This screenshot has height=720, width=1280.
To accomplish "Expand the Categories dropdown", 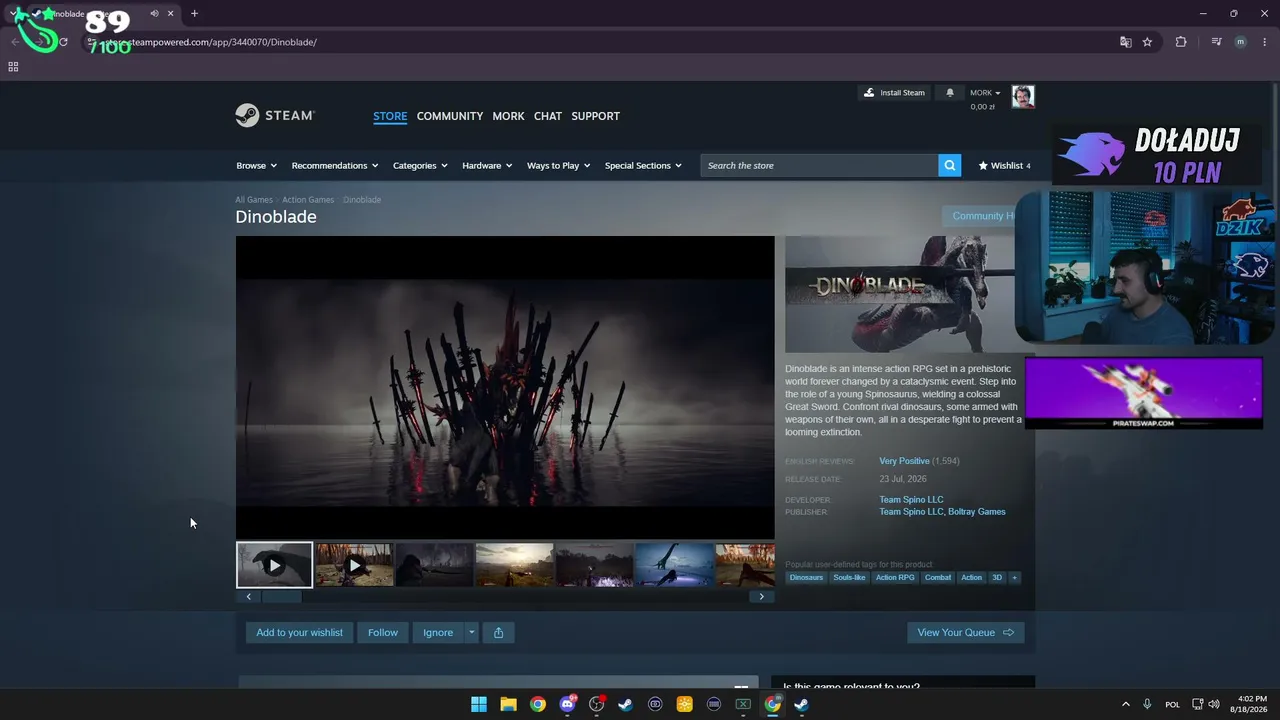I will pos(420,166).
